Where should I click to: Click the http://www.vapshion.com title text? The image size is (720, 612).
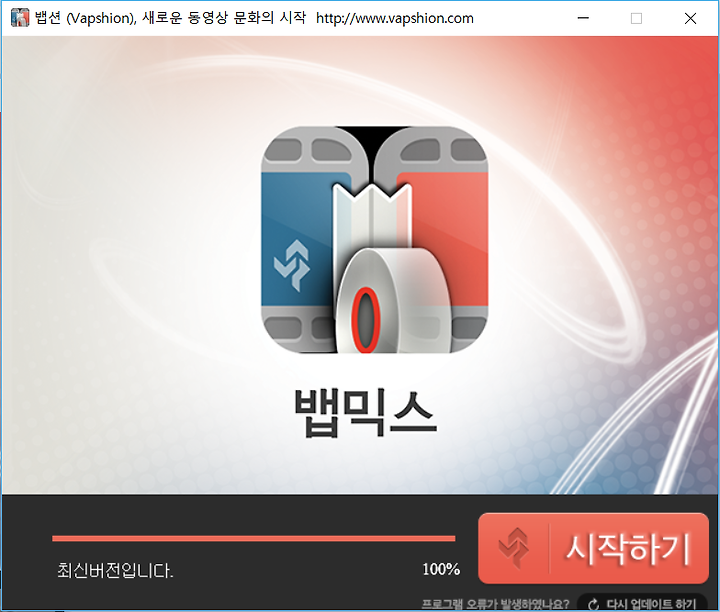pos(395,18)
